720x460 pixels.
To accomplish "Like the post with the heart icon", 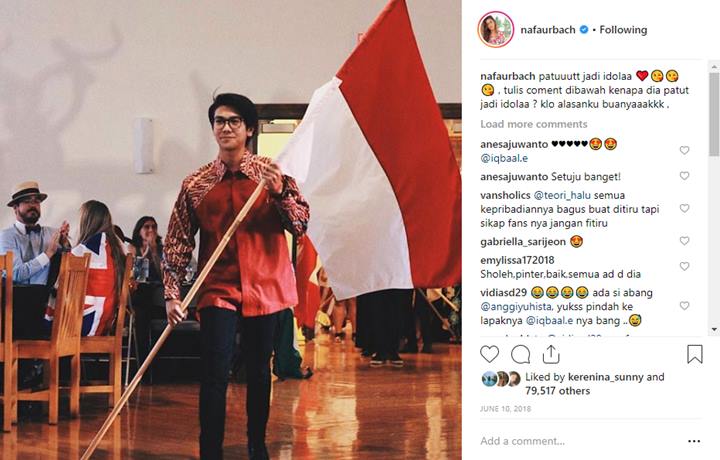I will point(489,354).
